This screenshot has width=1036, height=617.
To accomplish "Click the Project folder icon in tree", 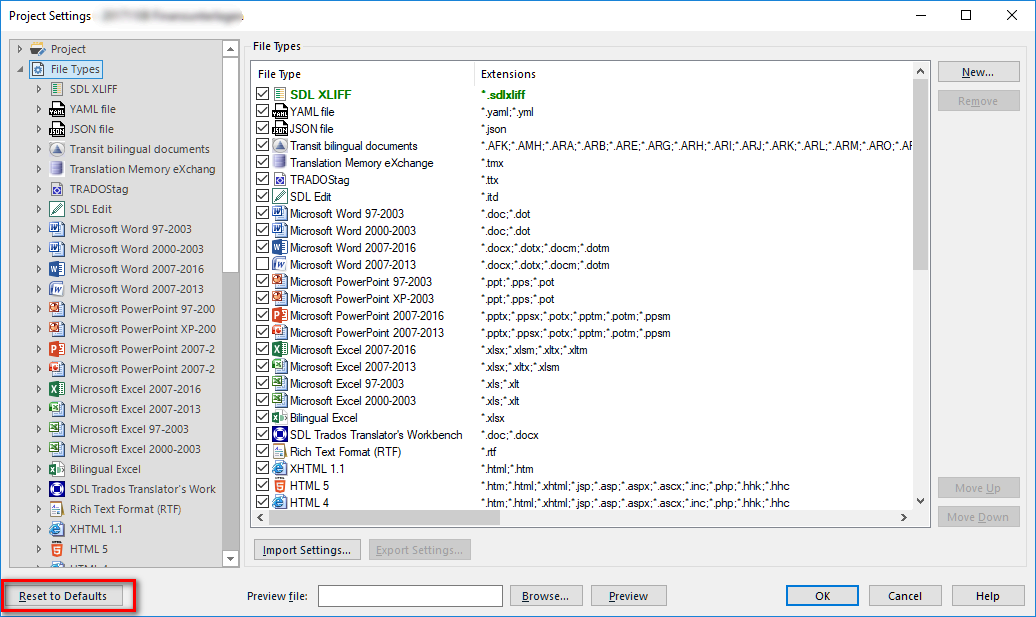I will pos(38,49).
